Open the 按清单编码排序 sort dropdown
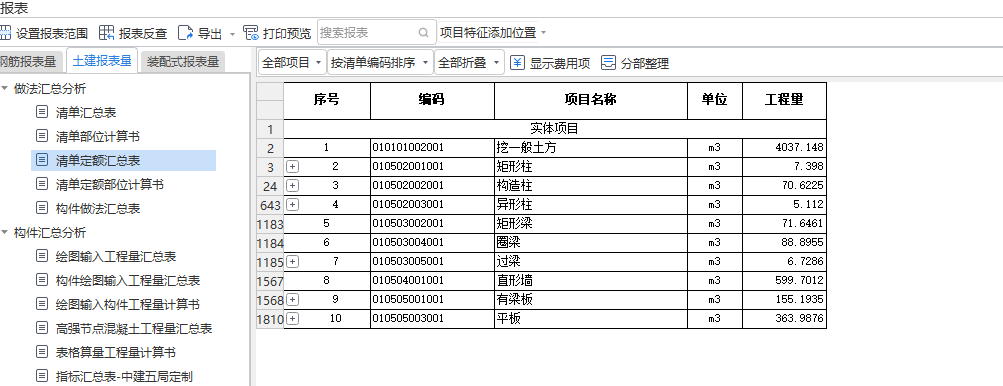This screenshot has height=386, width=1003. [x=381, y=63]
